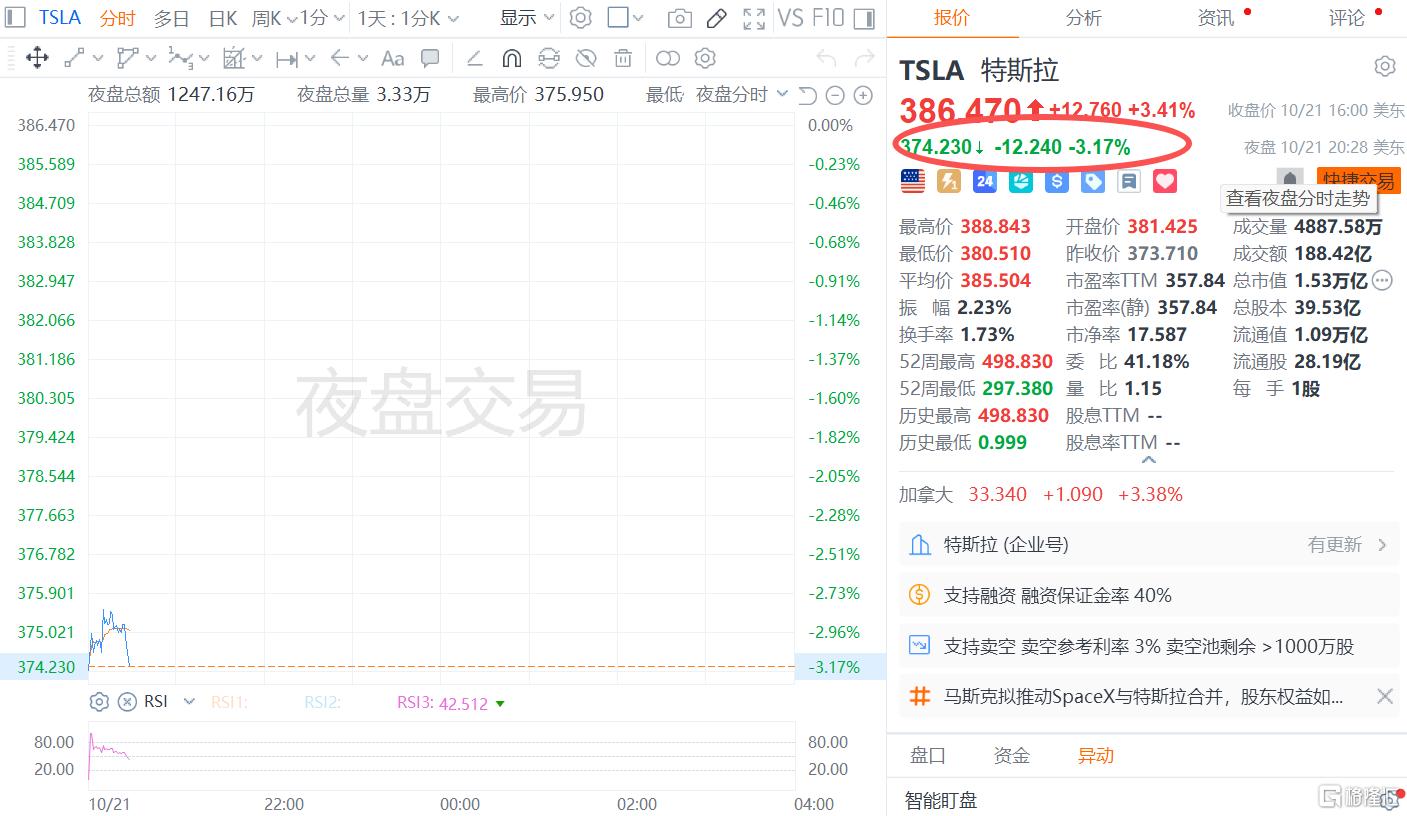Click the 24-hour trading badge icon

(x=985, y=181)
